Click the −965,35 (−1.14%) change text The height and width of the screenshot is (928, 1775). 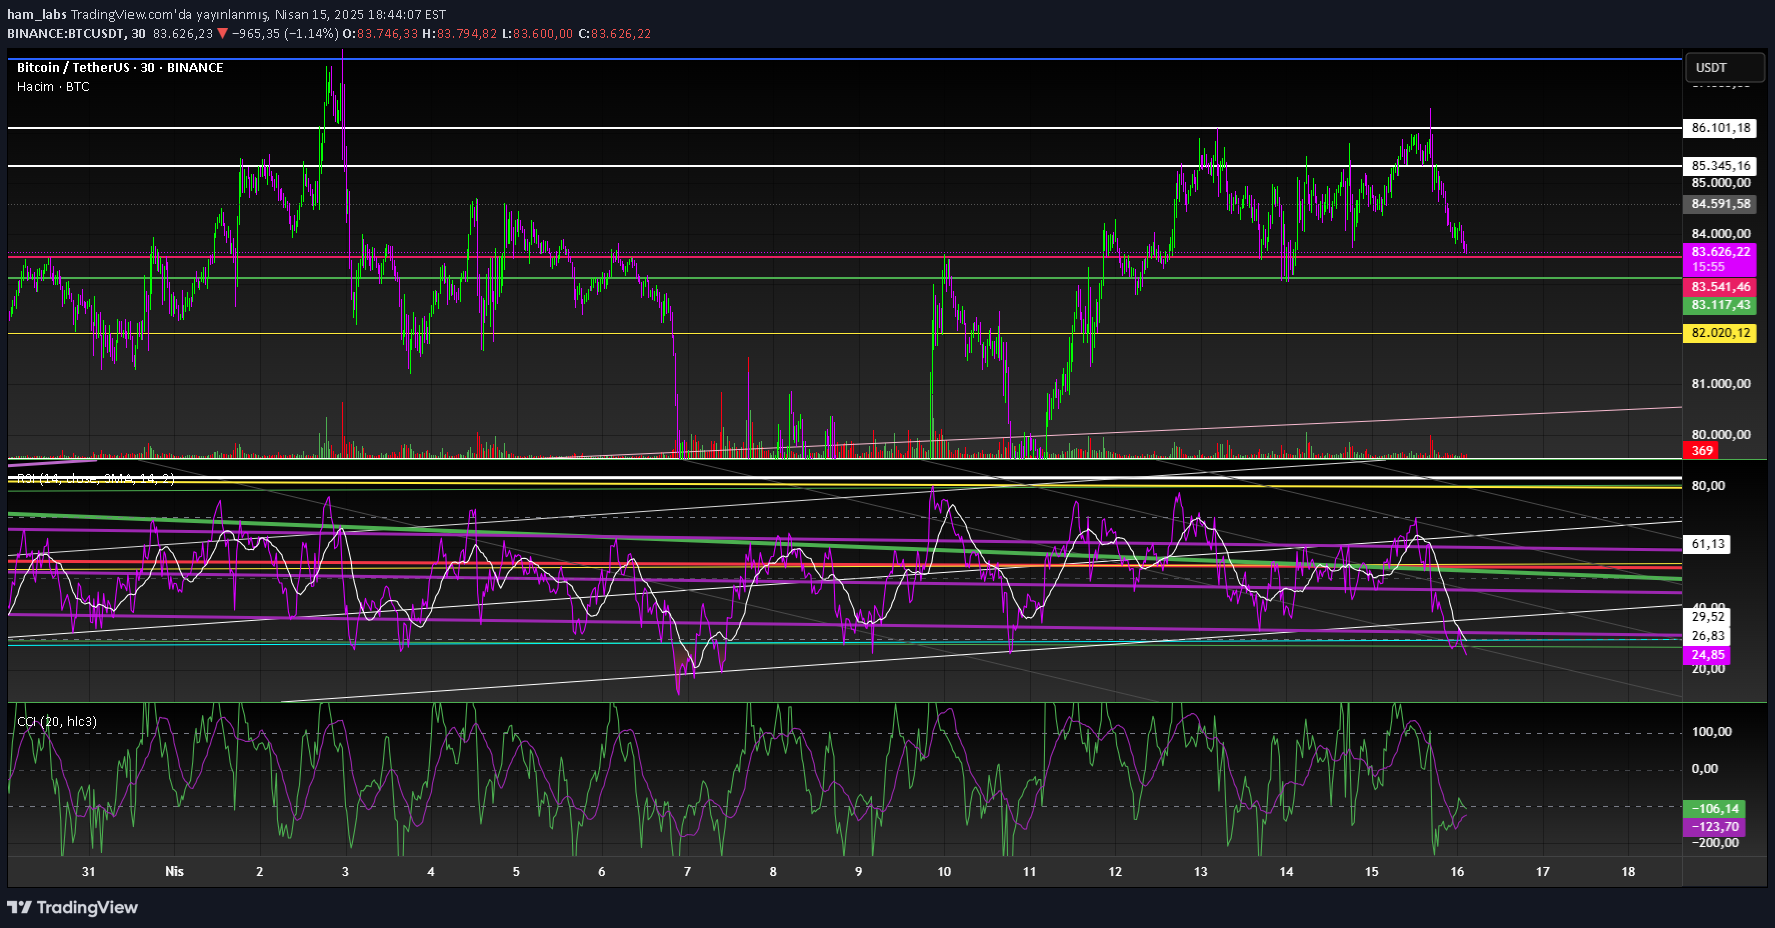[x=285, y=34]
